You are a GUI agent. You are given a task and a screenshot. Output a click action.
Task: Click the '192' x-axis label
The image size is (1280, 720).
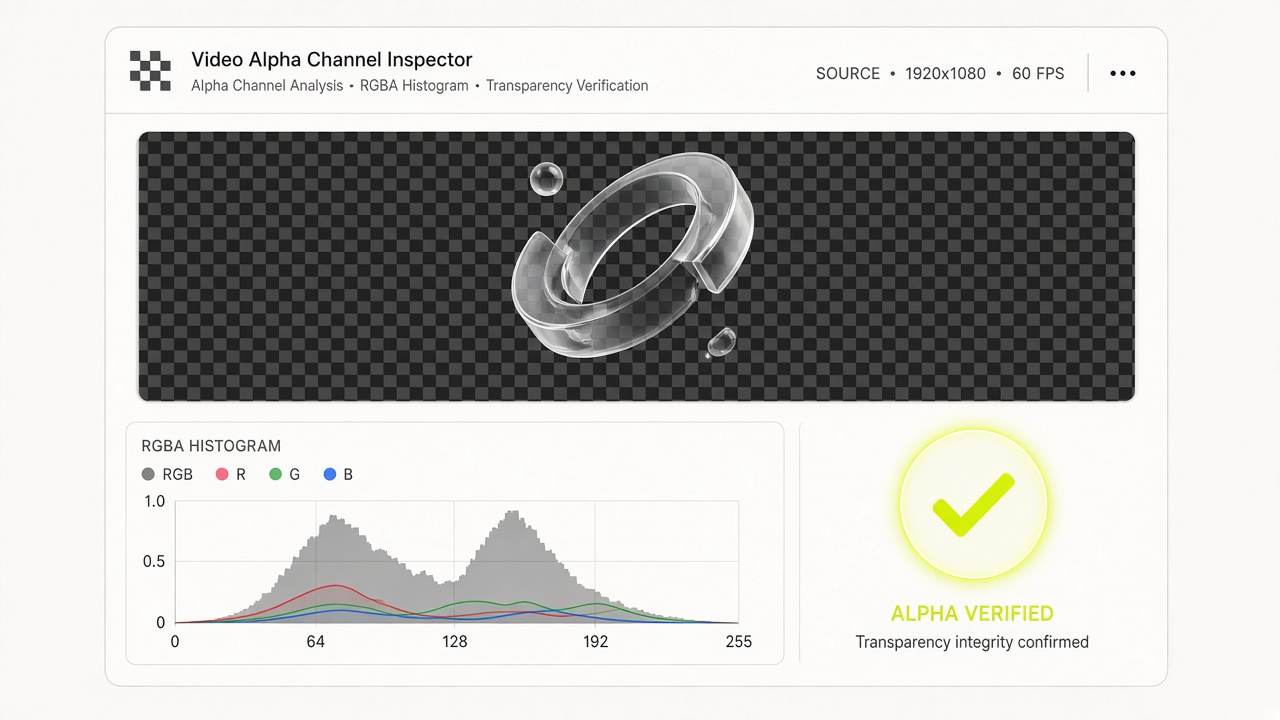596,642
